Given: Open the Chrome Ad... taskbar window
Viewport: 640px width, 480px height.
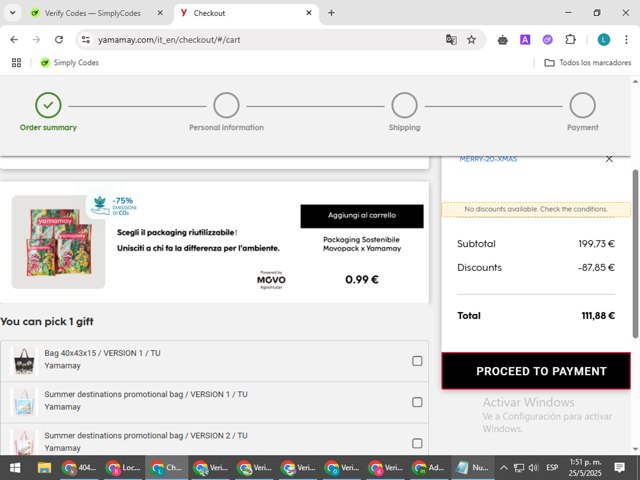Looking at the screenshot, I should click(x=428, y=468).
